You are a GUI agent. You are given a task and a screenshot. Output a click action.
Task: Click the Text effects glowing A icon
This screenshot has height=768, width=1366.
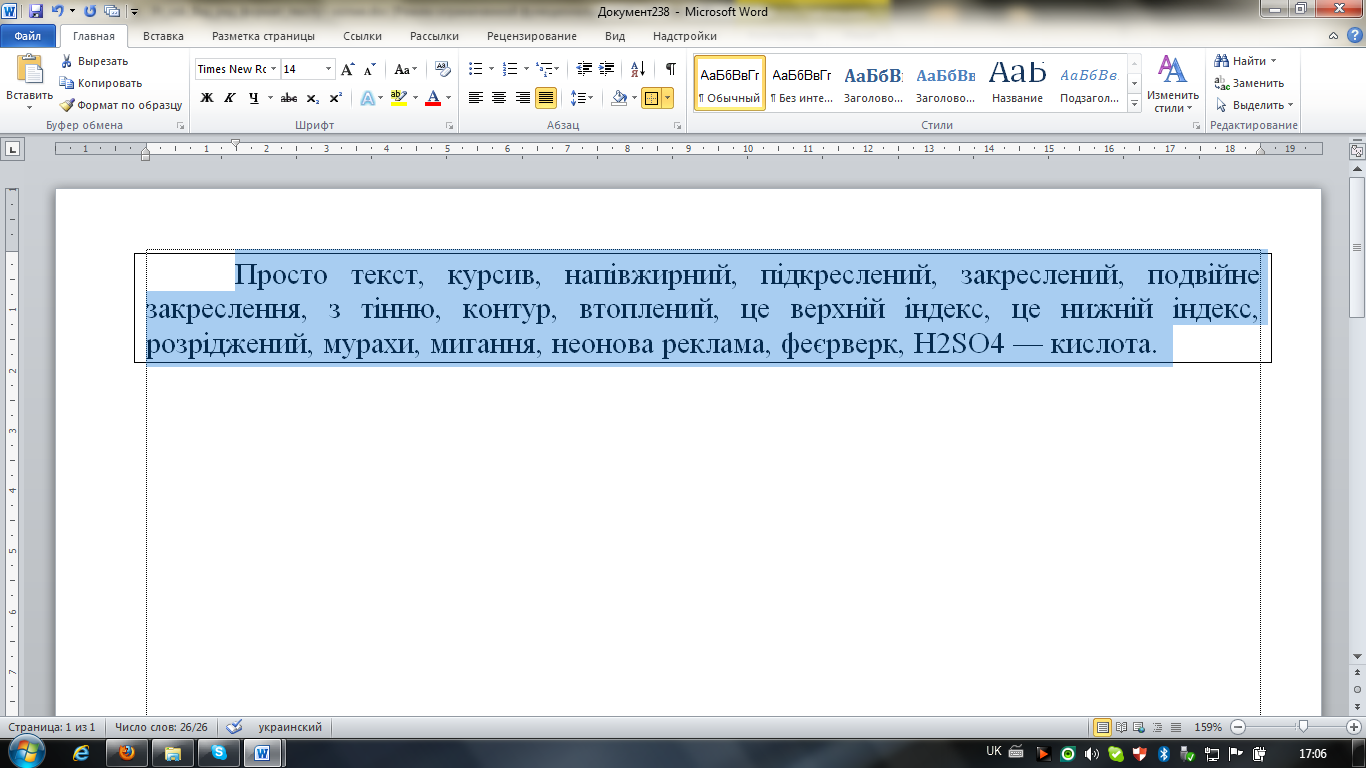point(367,98)
